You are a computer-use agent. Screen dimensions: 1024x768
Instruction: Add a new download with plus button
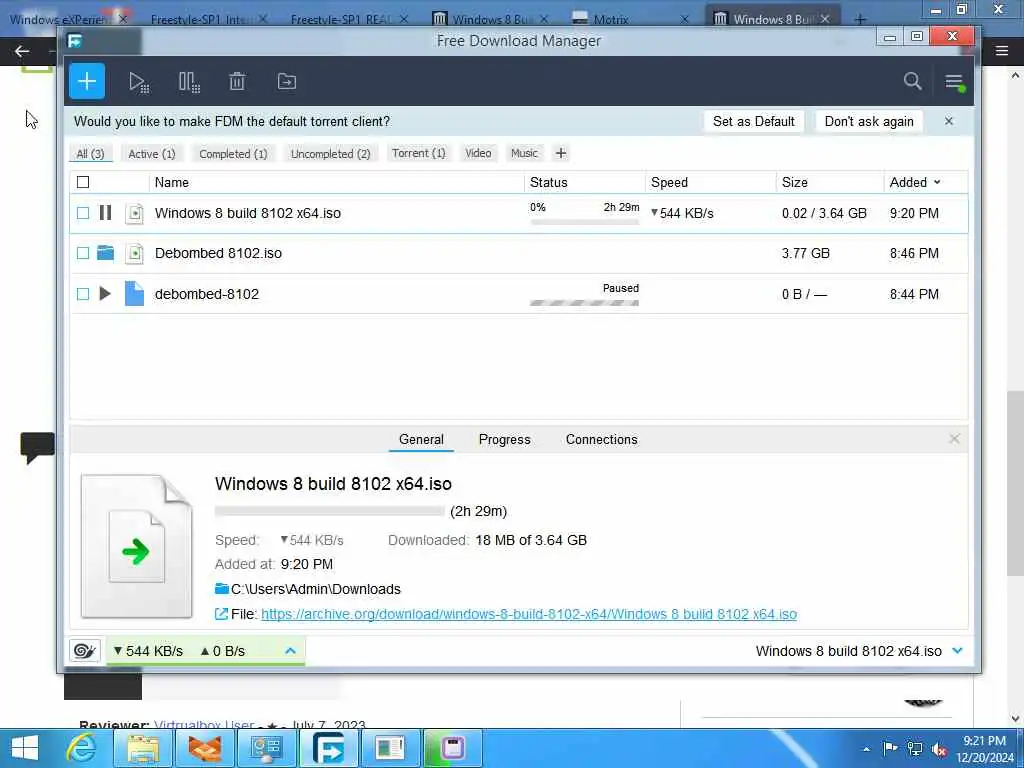coord(87,82)
